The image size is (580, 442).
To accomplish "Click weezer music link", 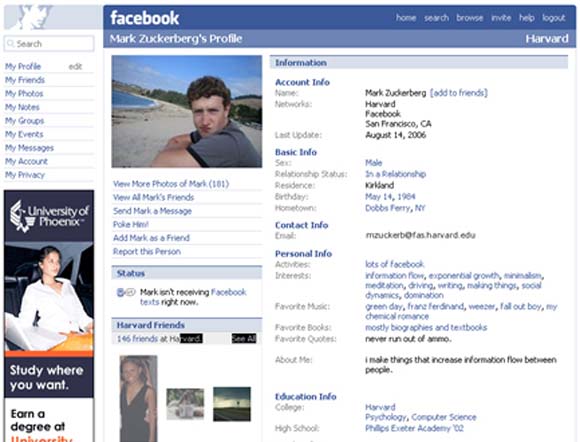I will (x=482, y=307).
